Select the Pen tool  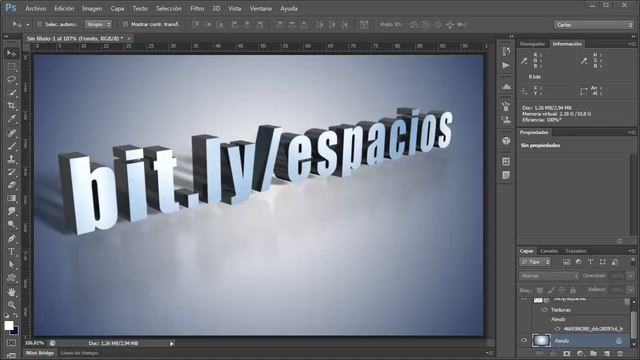(11, 238)
